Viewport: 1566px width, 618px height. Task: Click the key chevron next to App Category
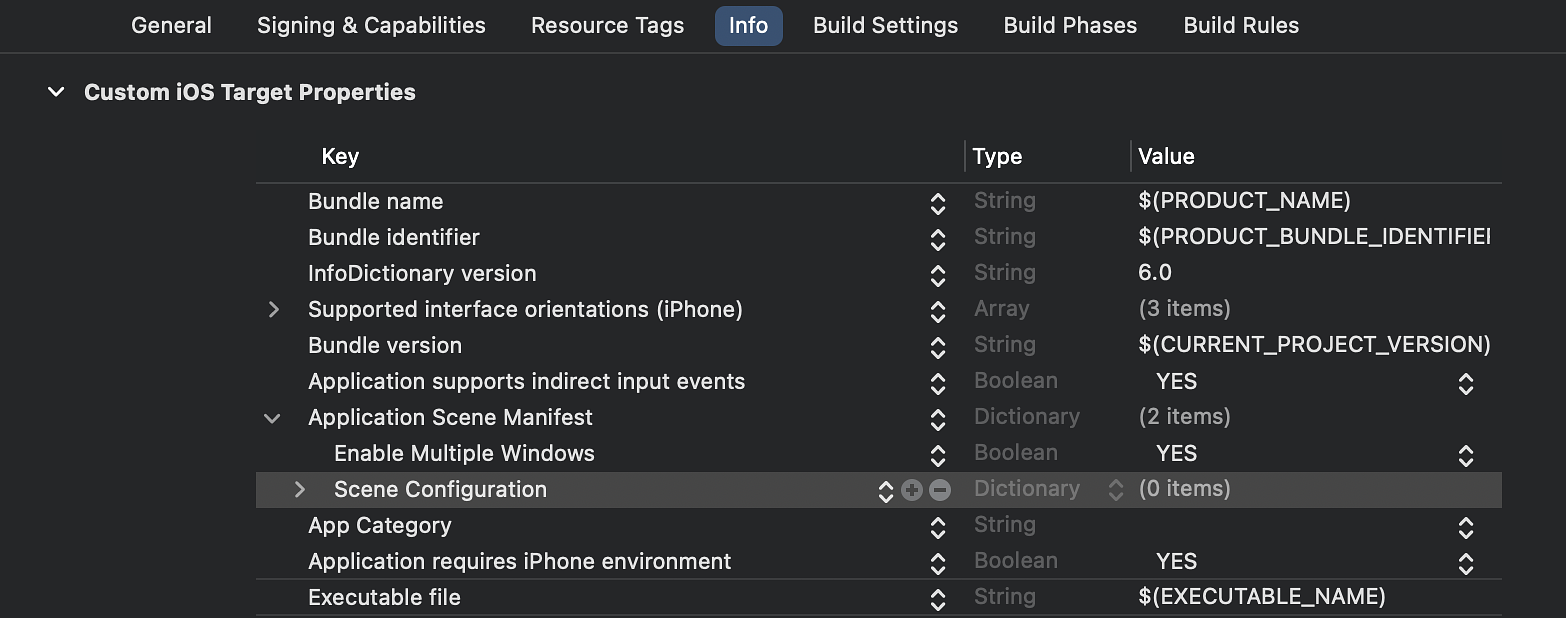(938, 527)
